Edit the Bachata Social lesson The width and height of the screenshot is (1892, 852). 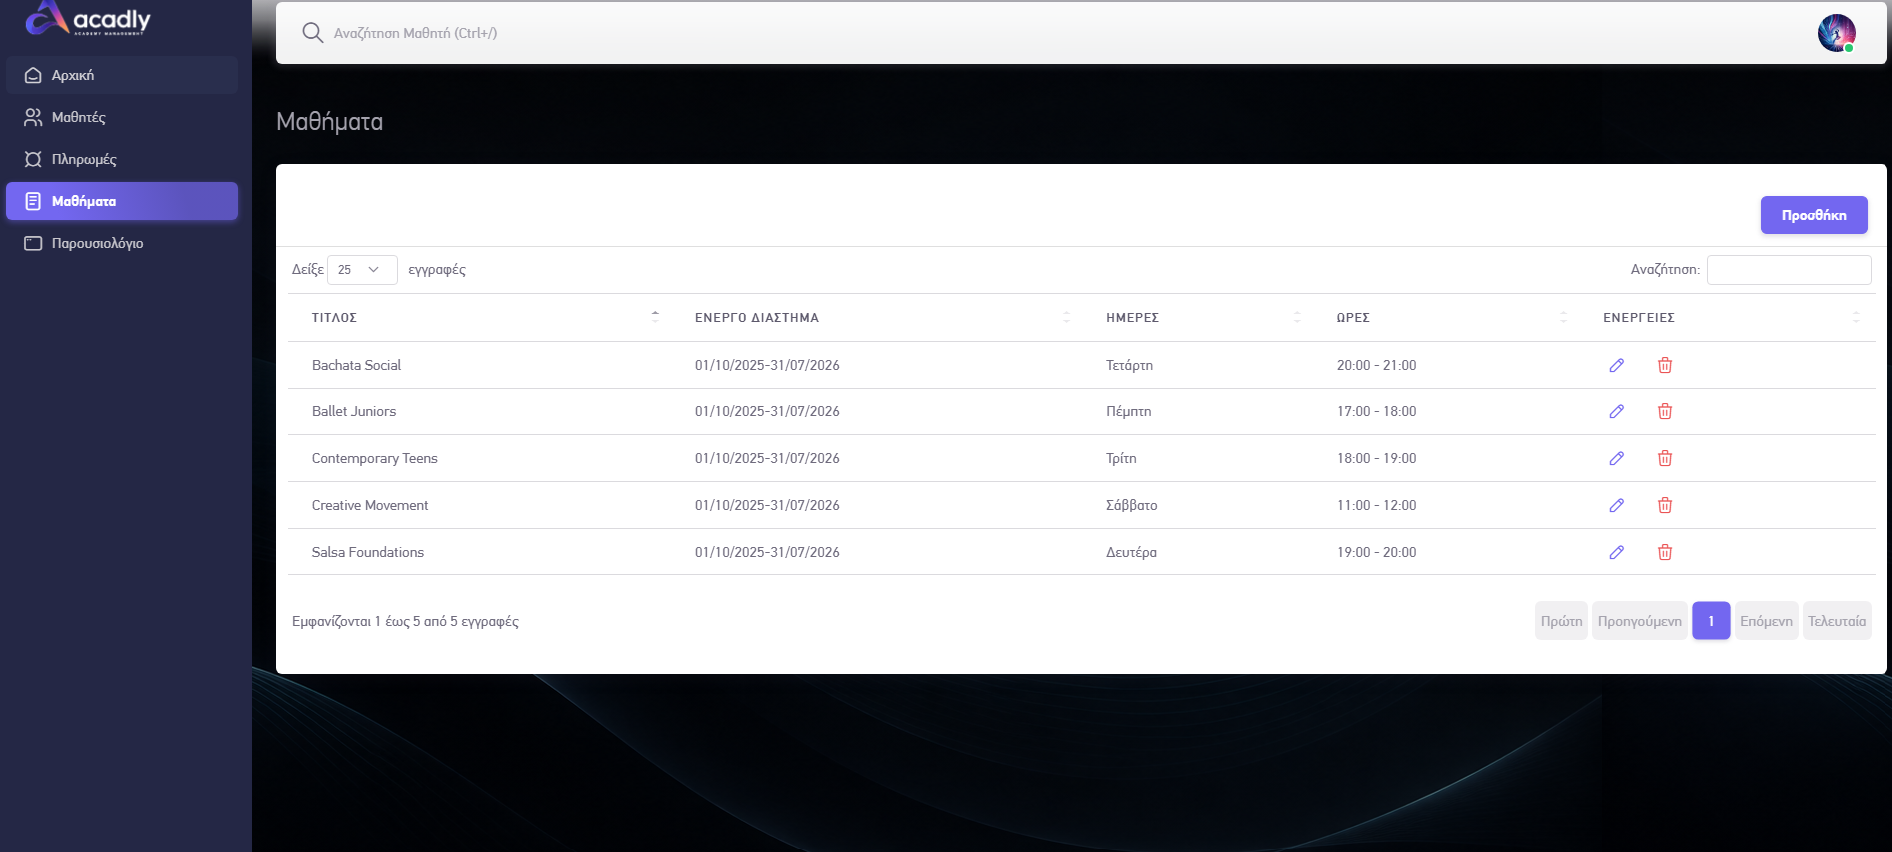1616,365
